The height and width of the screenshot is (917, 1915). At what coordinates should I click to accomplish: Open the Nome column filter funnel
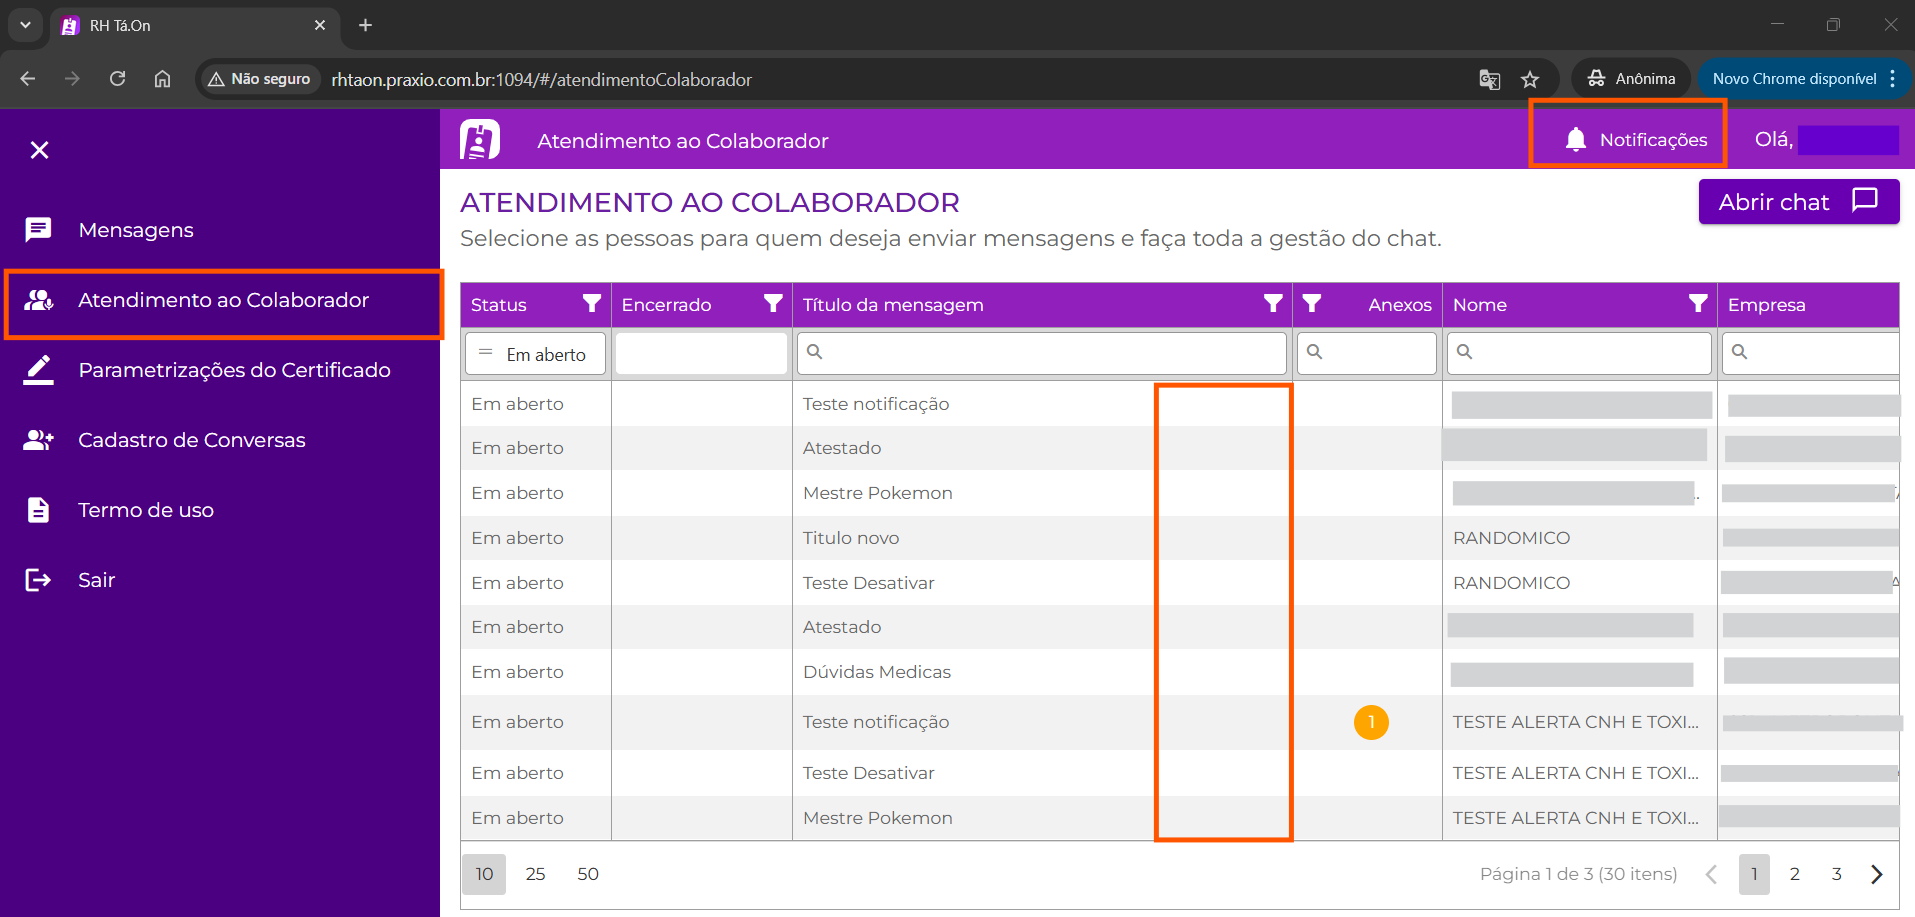point(1698,304)
